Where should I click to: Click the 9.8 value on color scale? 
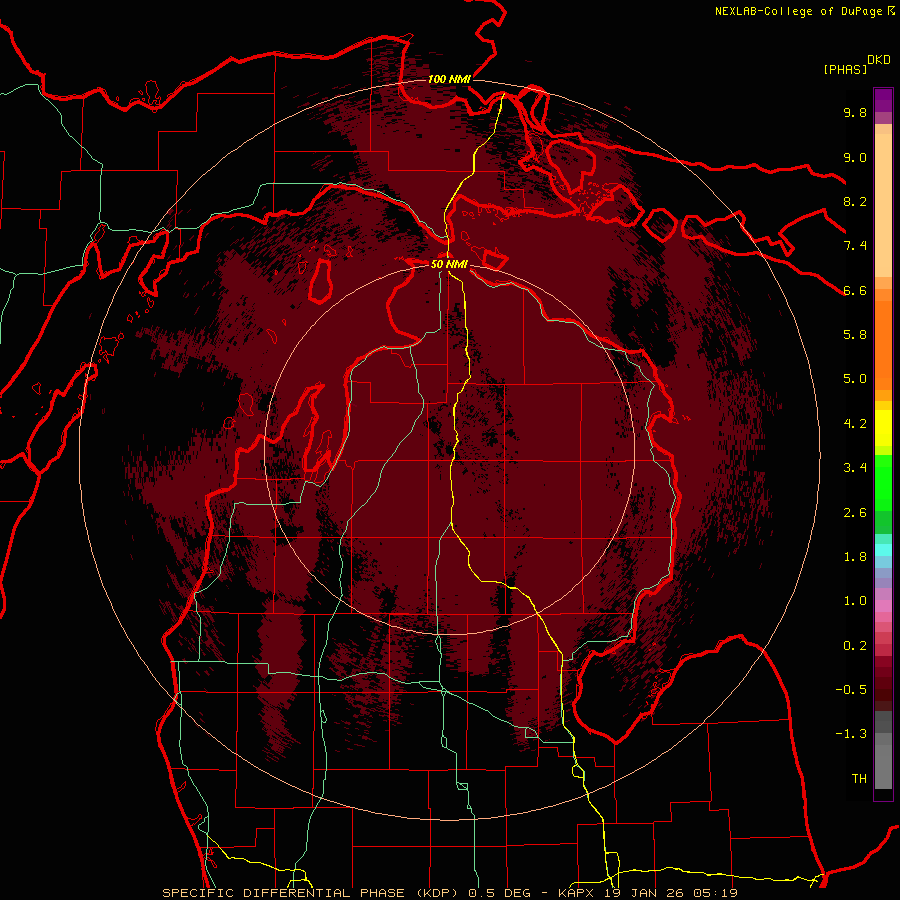click(x=855, y=112)
